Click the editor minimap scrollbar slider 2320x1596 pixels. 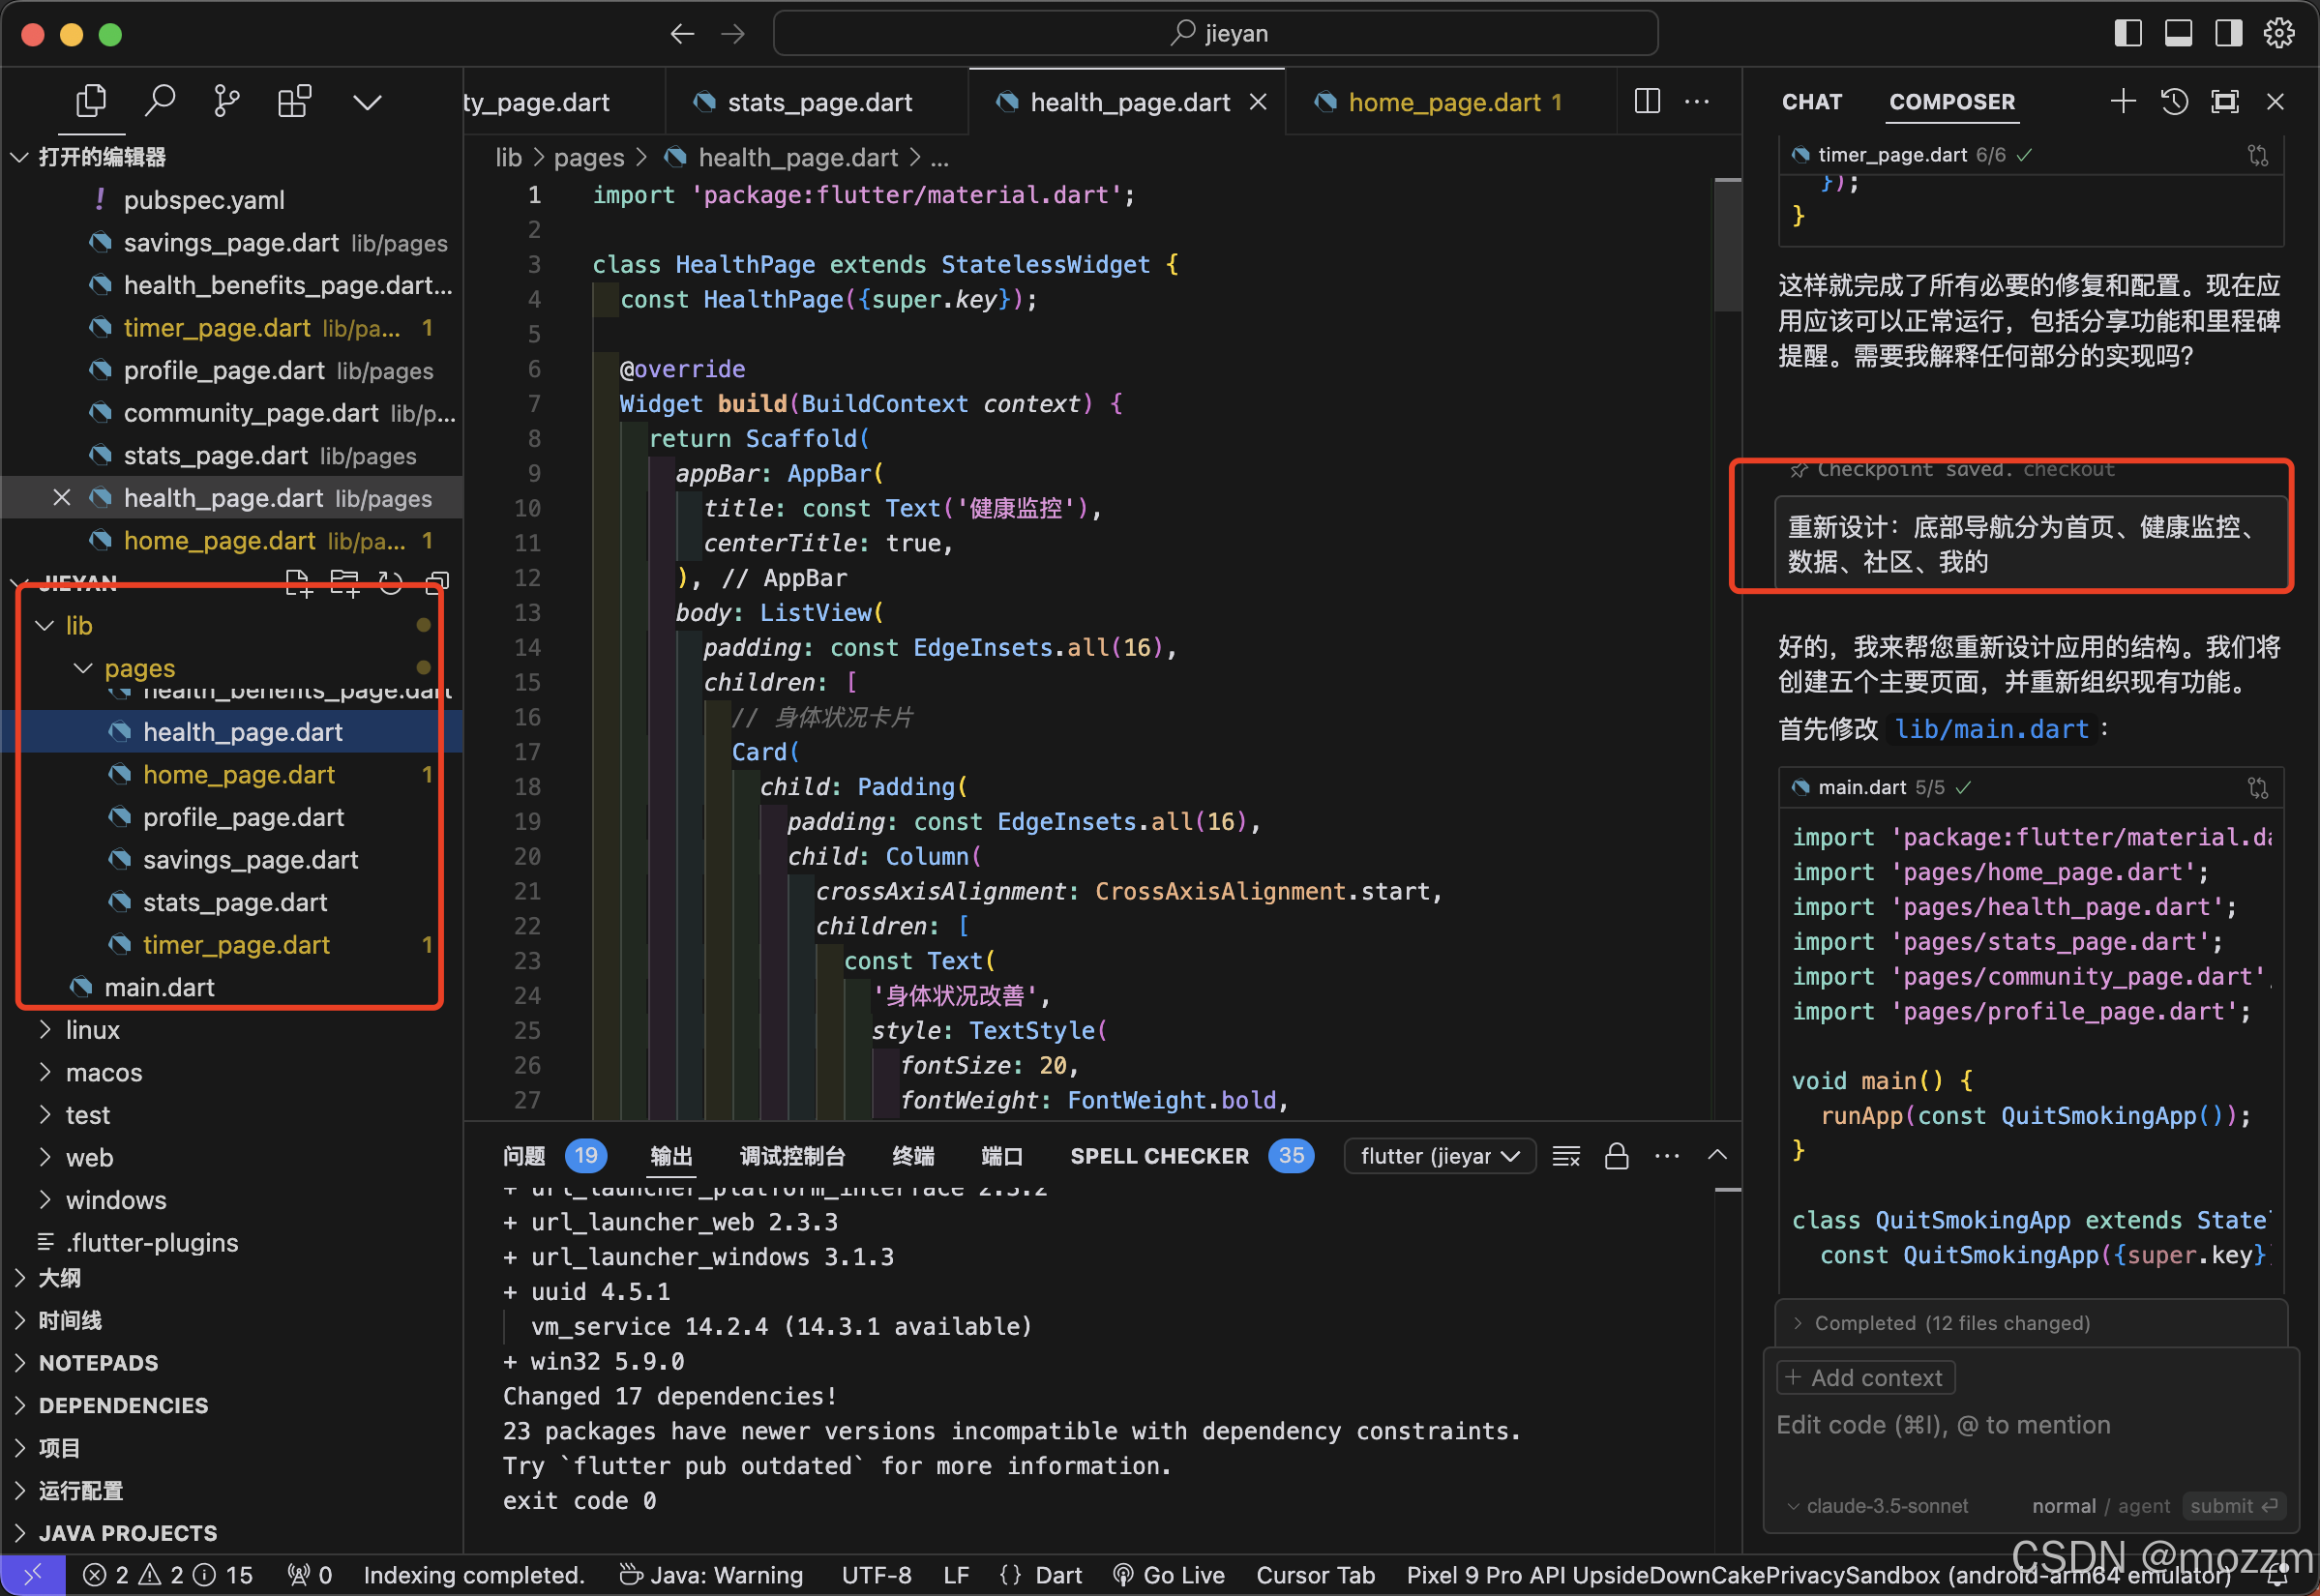(x=1727, y=245)
